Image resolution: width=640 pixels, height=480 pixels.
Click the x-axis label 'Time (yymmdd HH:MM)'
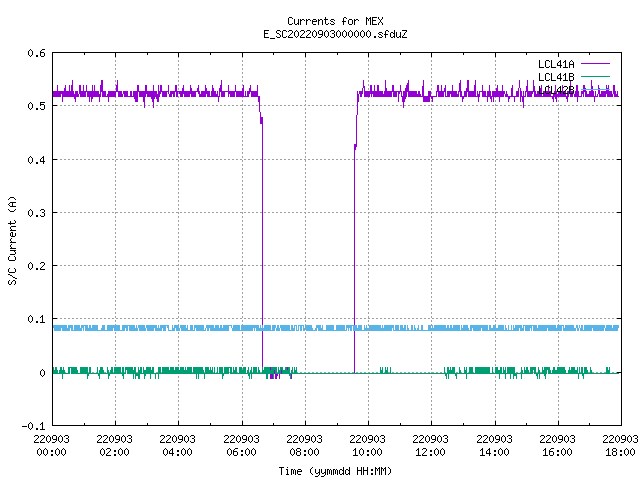tap(335, 471)
